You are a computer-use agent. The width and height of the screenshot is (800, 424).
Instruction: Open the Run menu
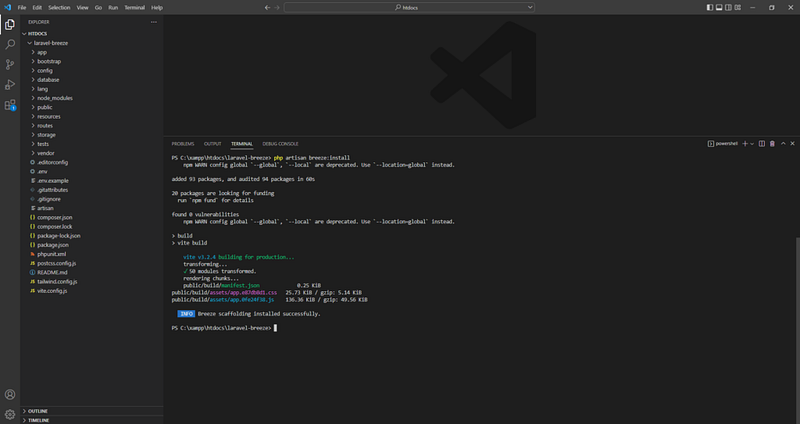coord(113,7)
